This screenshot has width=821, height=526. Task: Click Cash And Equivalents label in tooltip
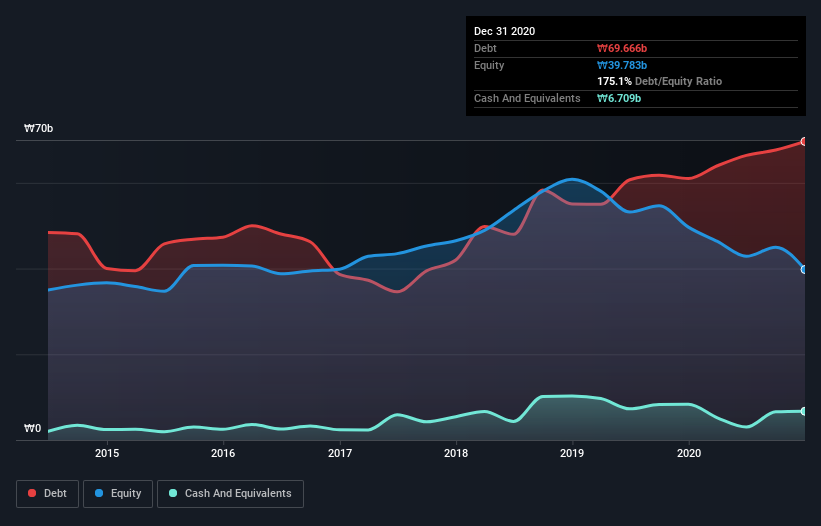(x=527, y=98)
